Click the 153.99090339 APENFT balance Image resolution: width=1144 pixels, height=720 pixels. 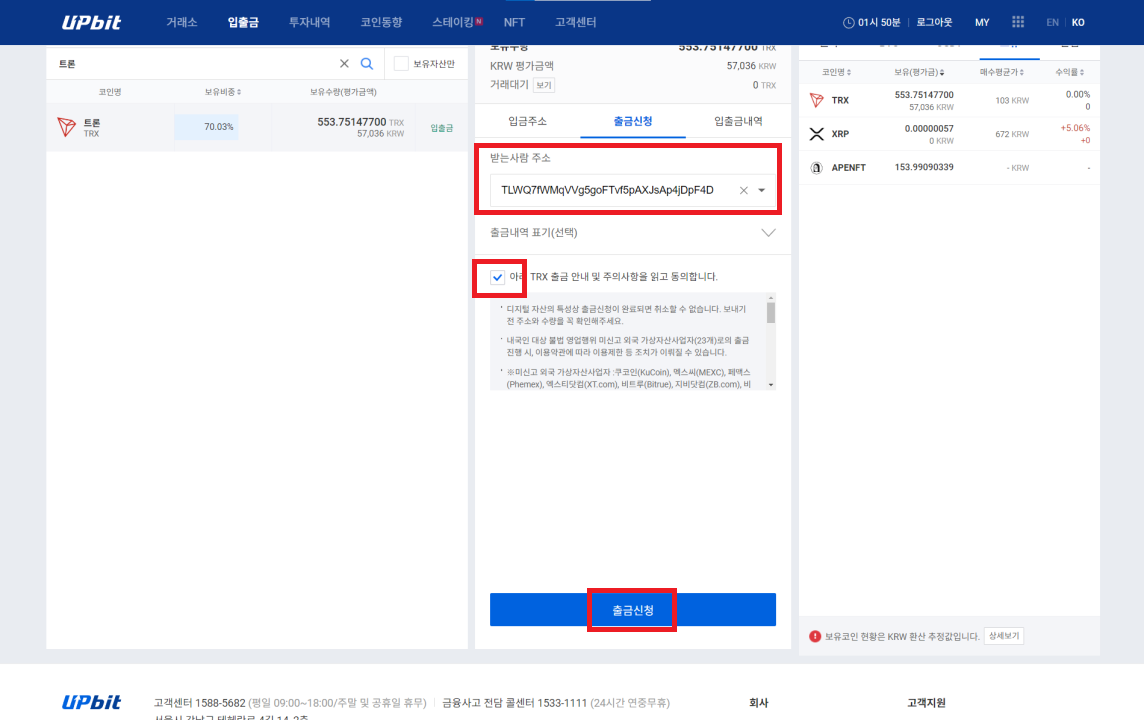[924, 167]
